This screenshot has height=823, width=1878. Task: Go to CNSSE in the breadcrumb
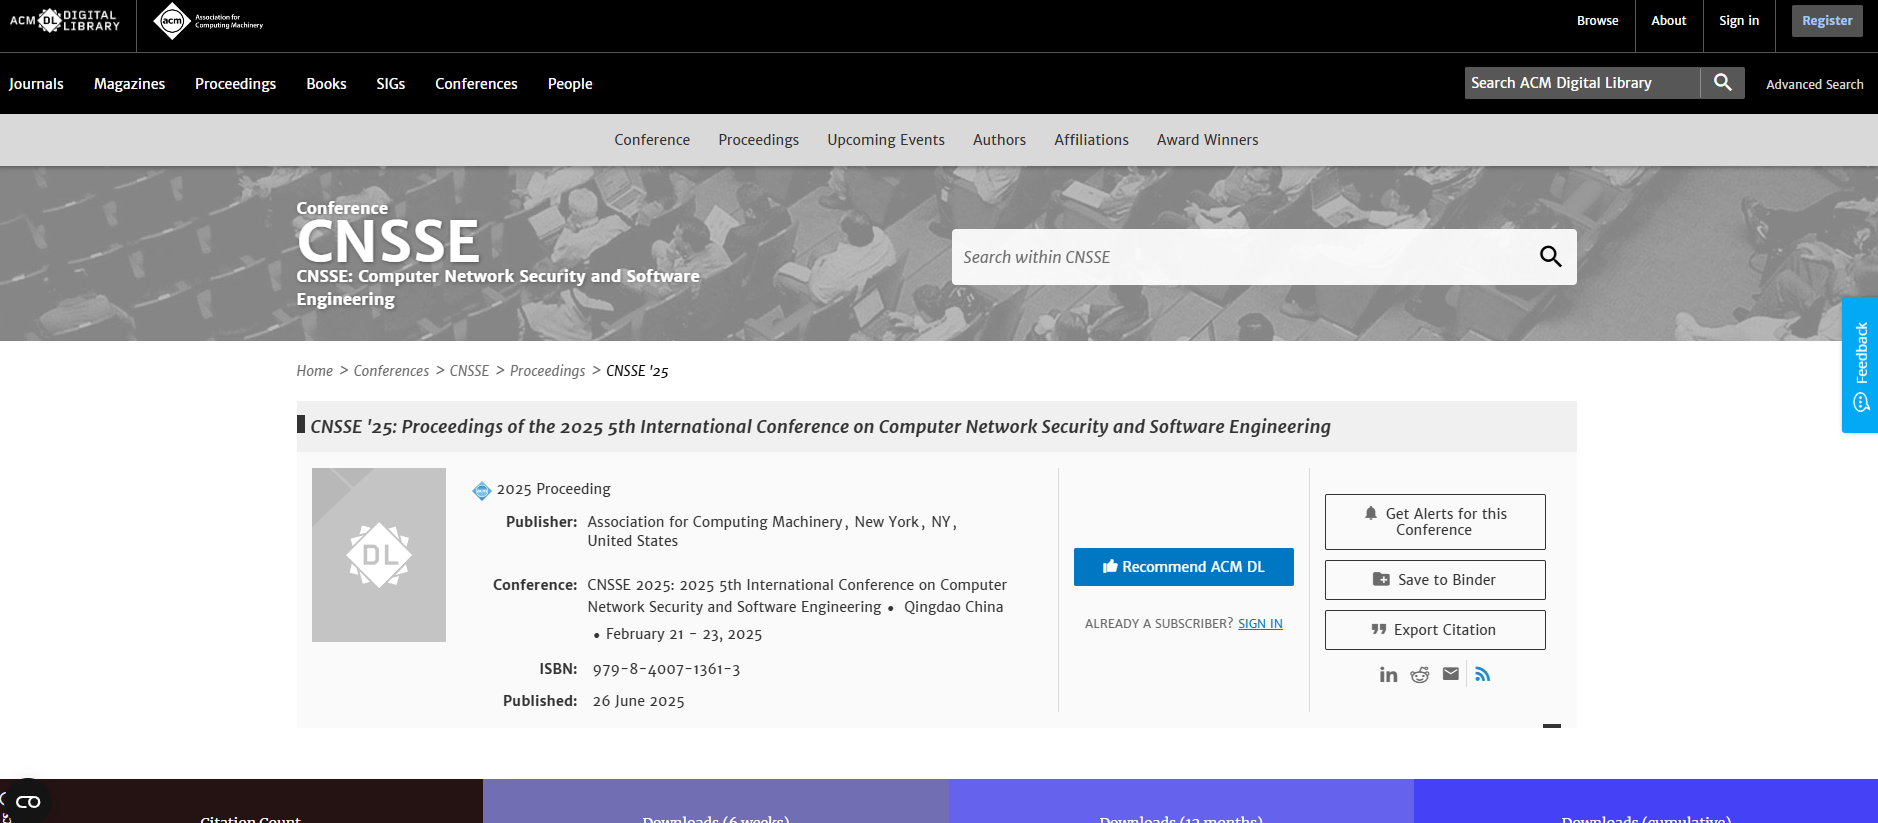click(469, 371)
